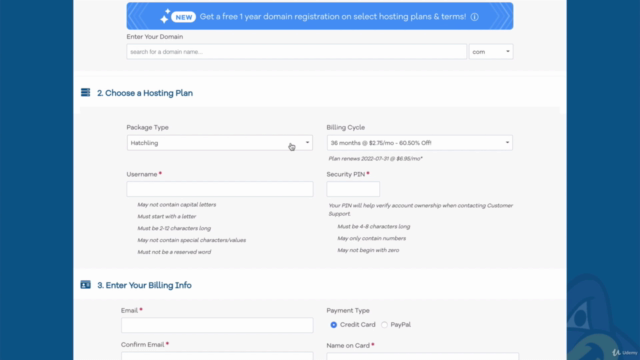640x360 pixels.
Task: Click the 'Security PIN' label
Action: [346, 174]
